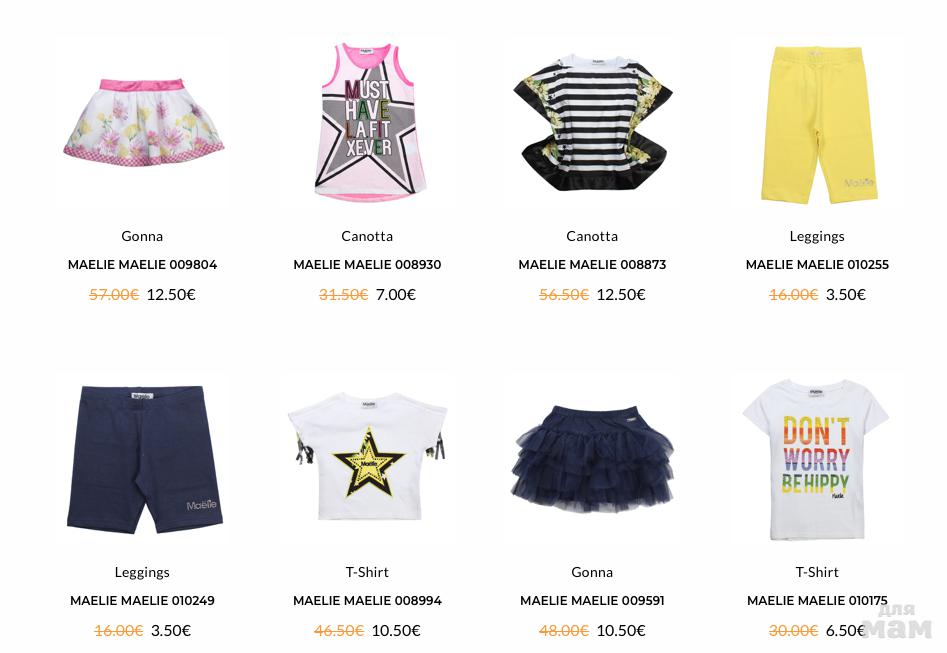Open the navy tulle skirt image
Image resolution: width=947 pixels, height=653 pixels.
click(592, 458)
